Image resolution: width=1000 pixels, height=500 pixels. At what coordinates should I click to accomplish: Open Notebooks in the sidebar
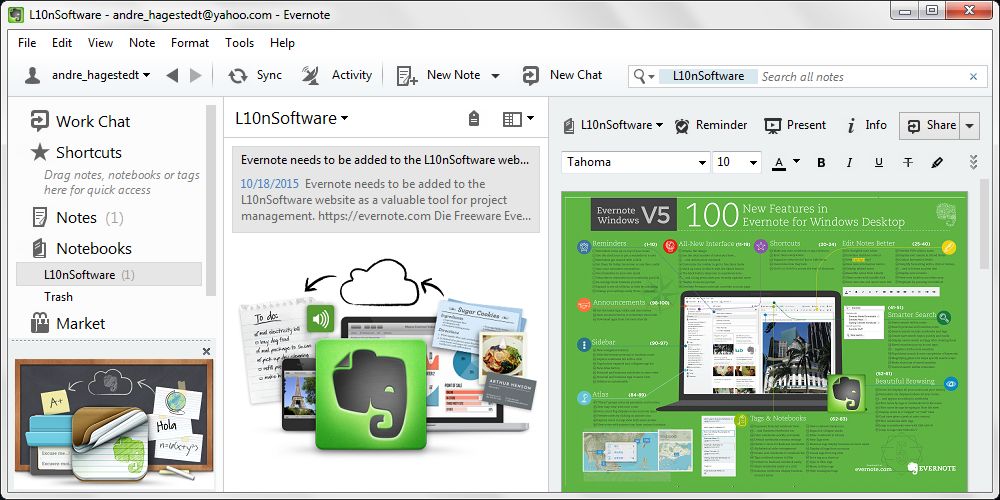[82, 248]
